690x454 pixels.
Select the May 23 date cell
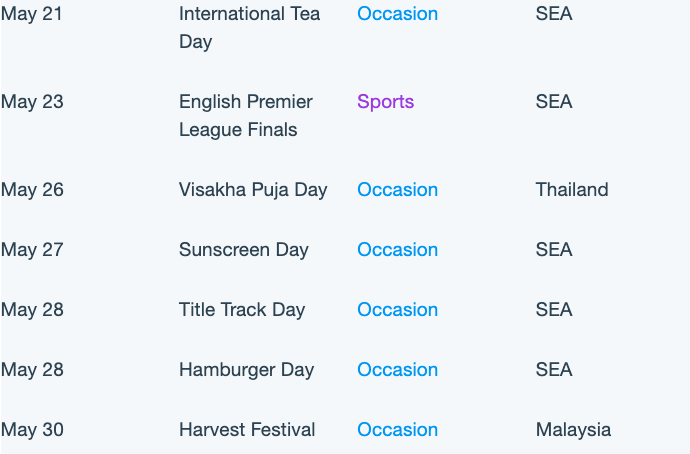(32, 102)
